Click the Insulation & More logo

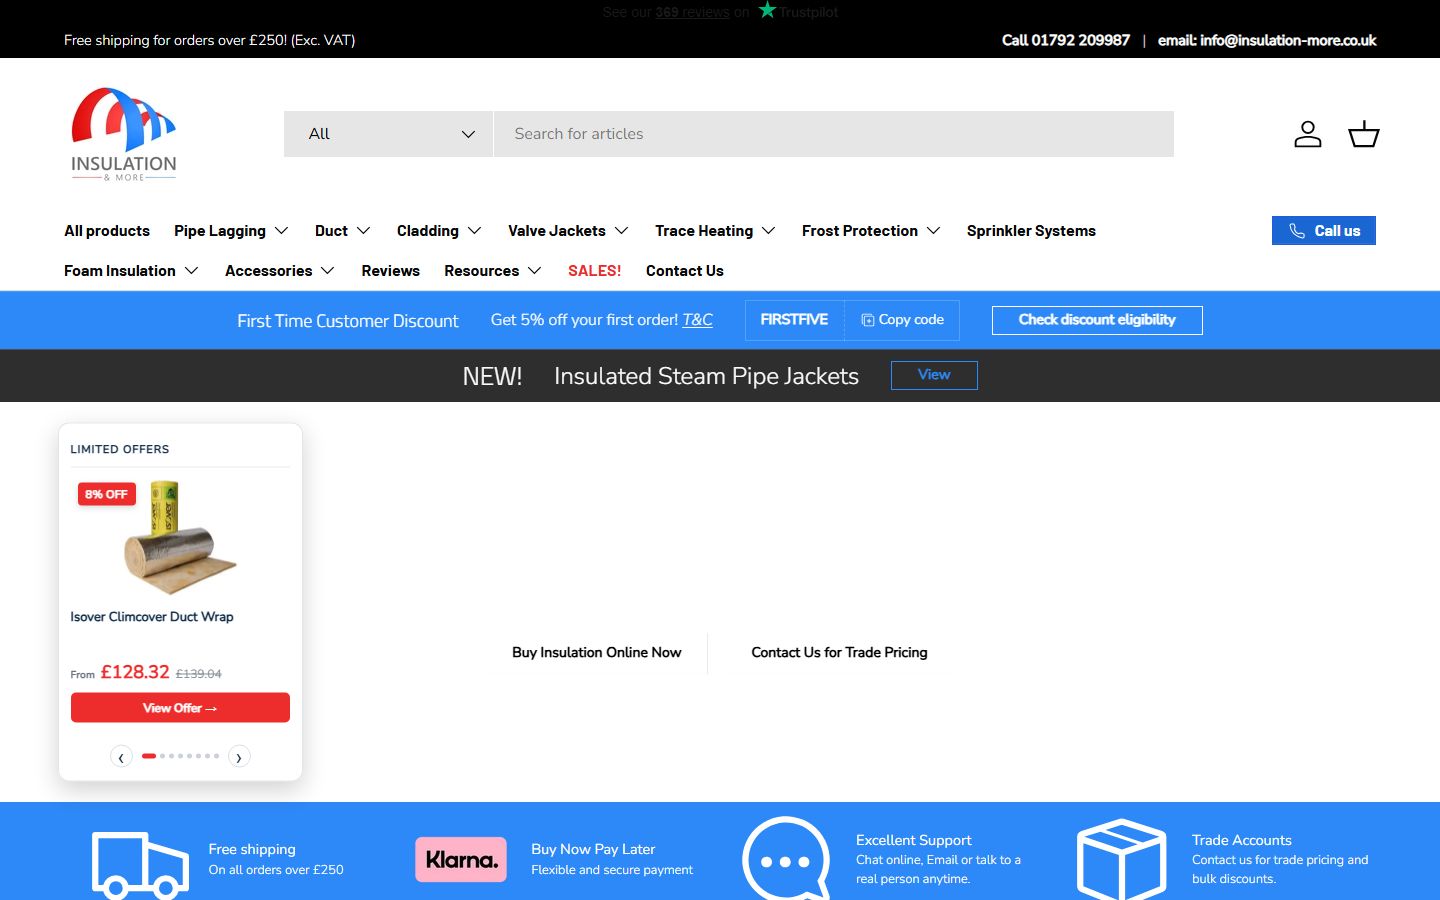[124, 134]
